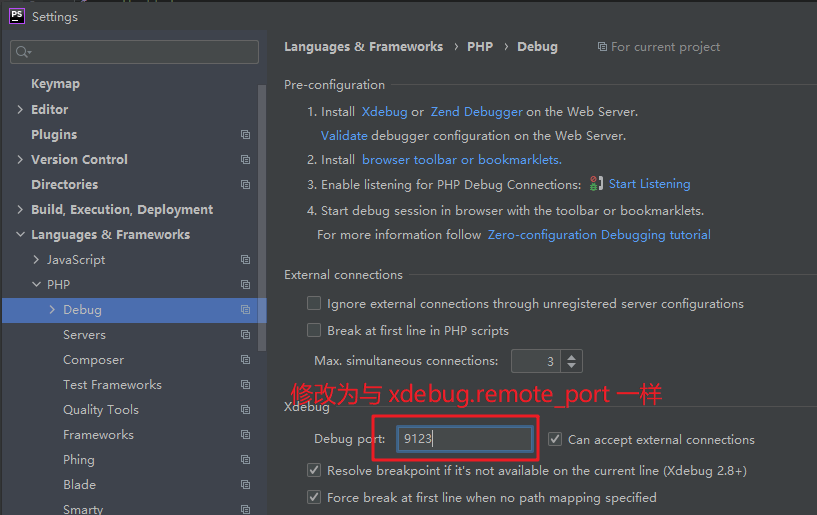Increase max simultaneous connections with up arrow
Viewport: 817px width, 515px height.
tap(571, 356)
